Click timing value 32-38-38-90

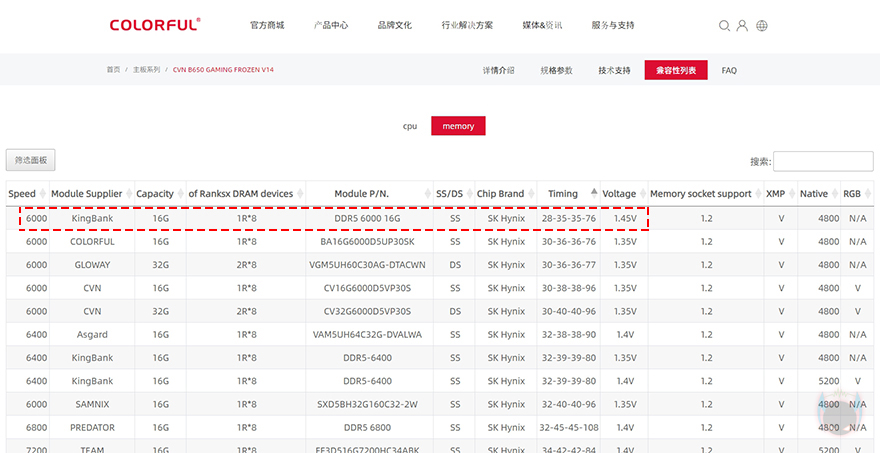pyautogui.click(x=569, y=335)
